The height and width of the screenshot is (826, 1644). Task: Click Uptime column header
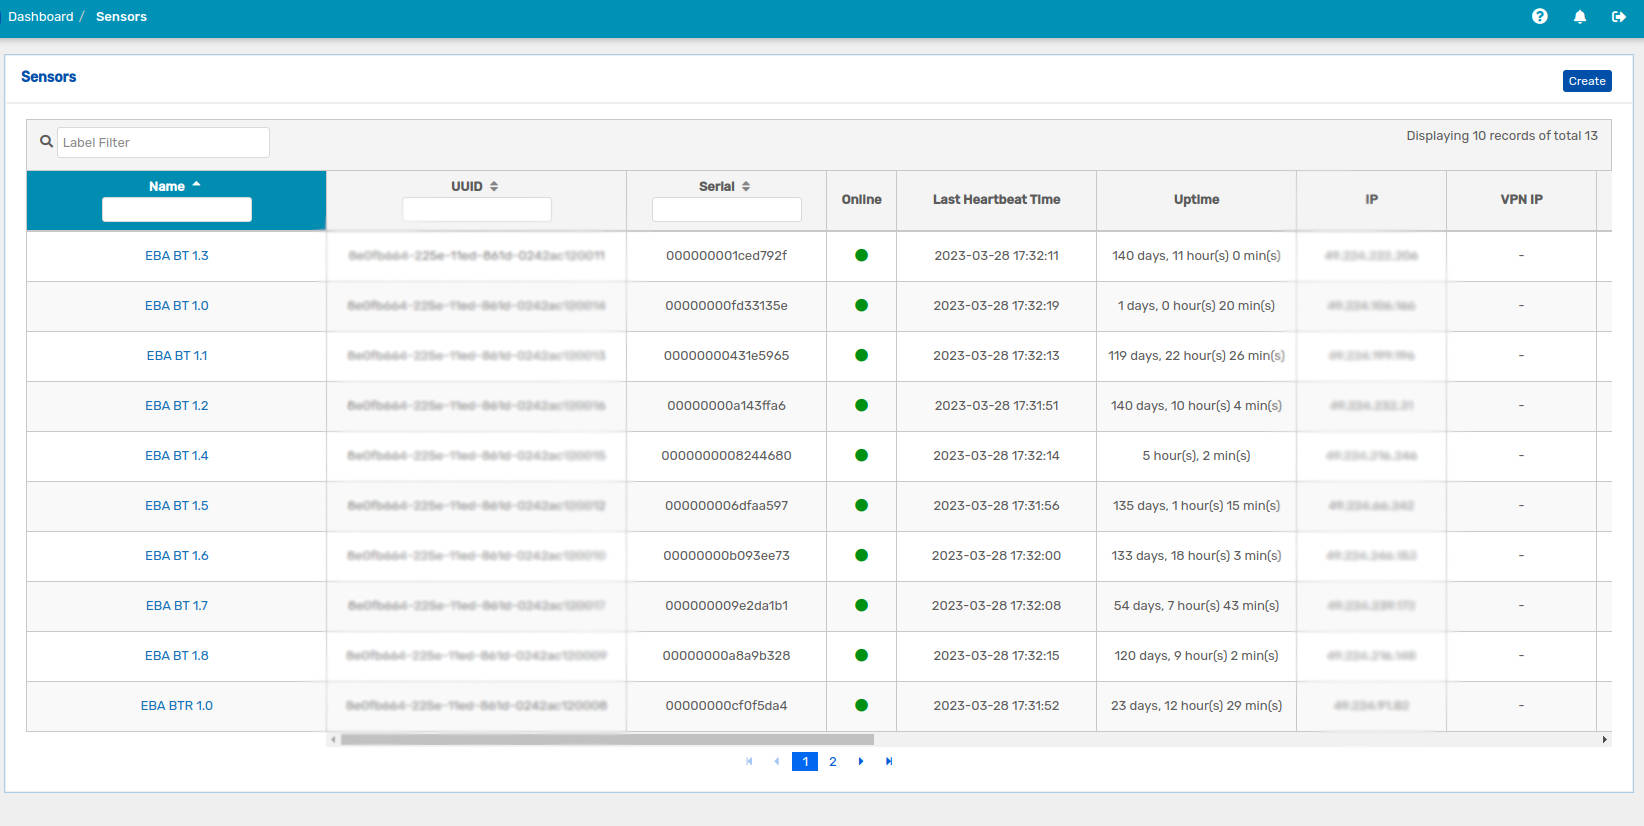[x=1197, y=200]
